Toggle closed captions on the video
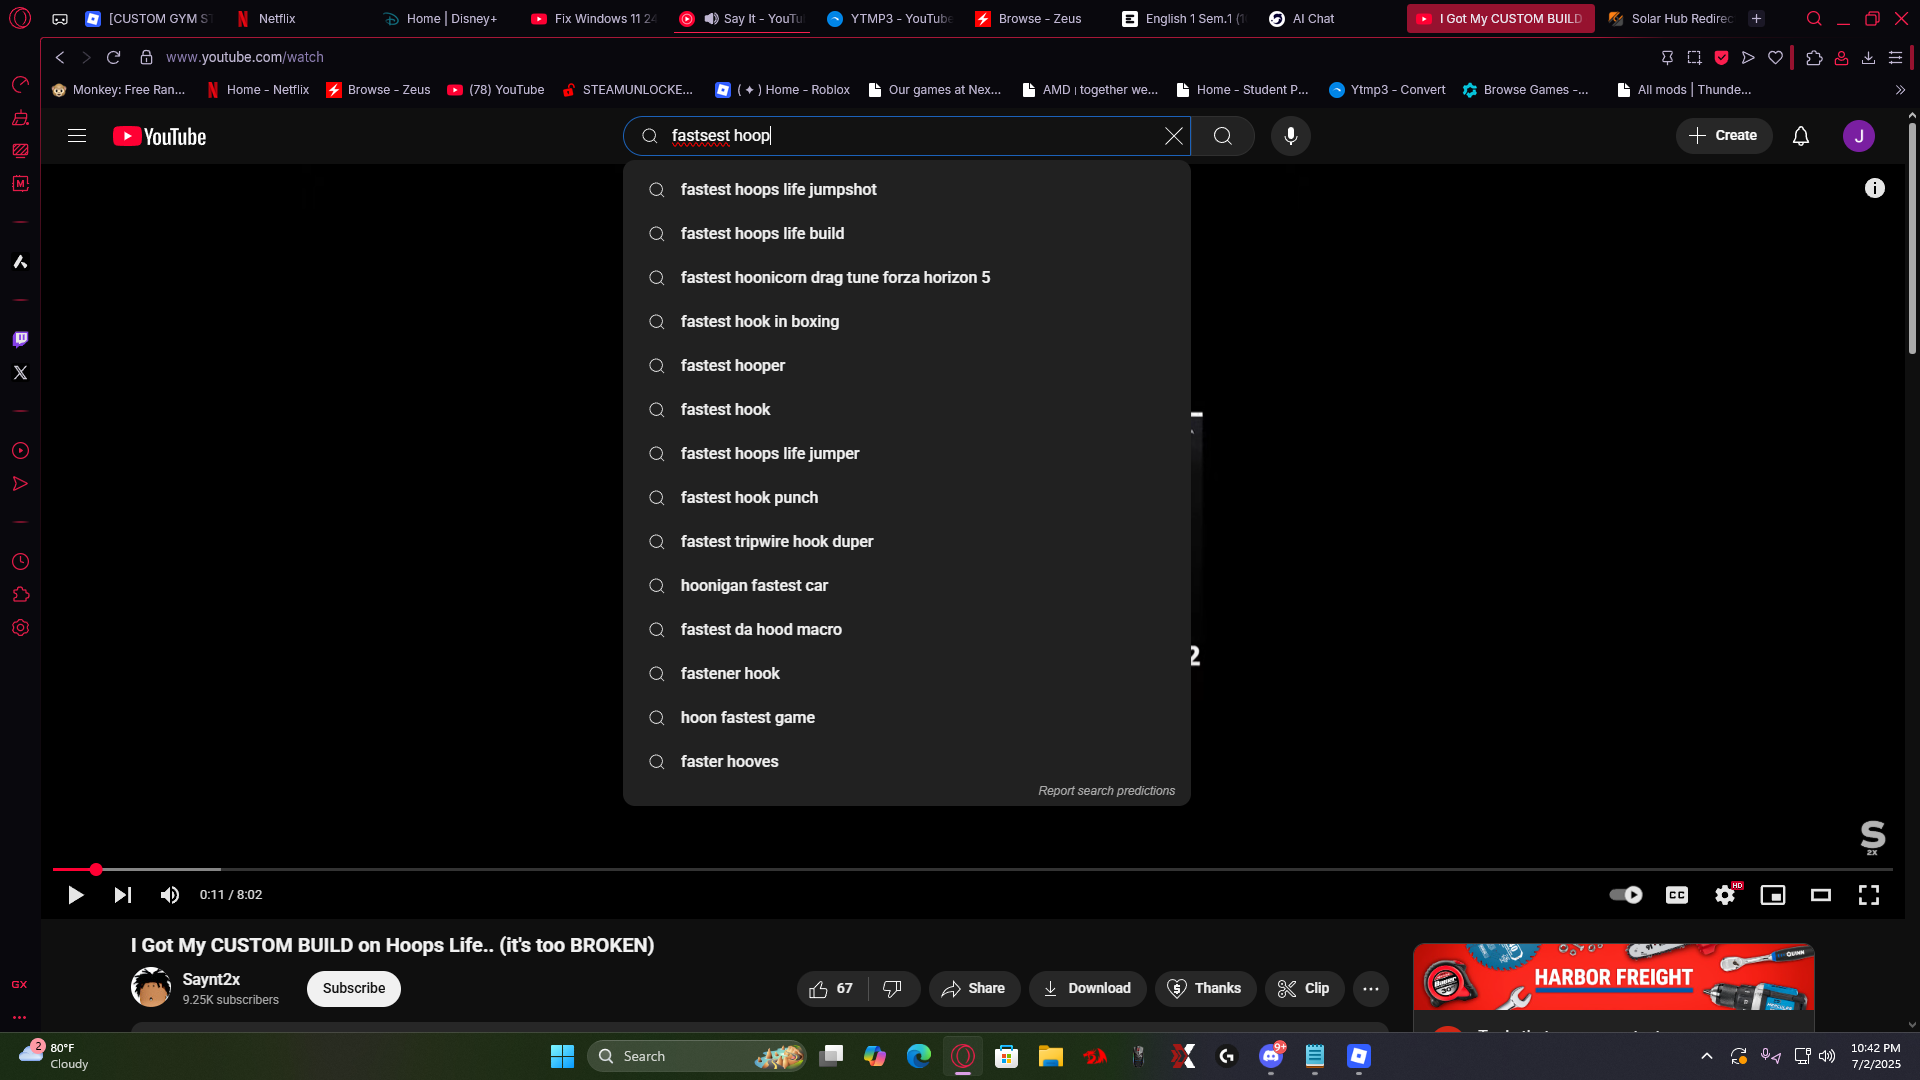 1677,895
